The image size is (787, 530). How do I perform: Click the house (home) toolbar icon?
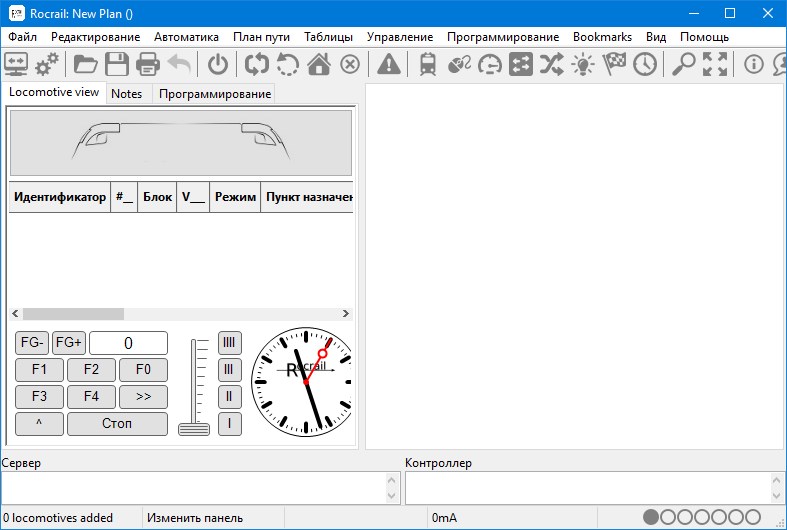coord(318,64)
